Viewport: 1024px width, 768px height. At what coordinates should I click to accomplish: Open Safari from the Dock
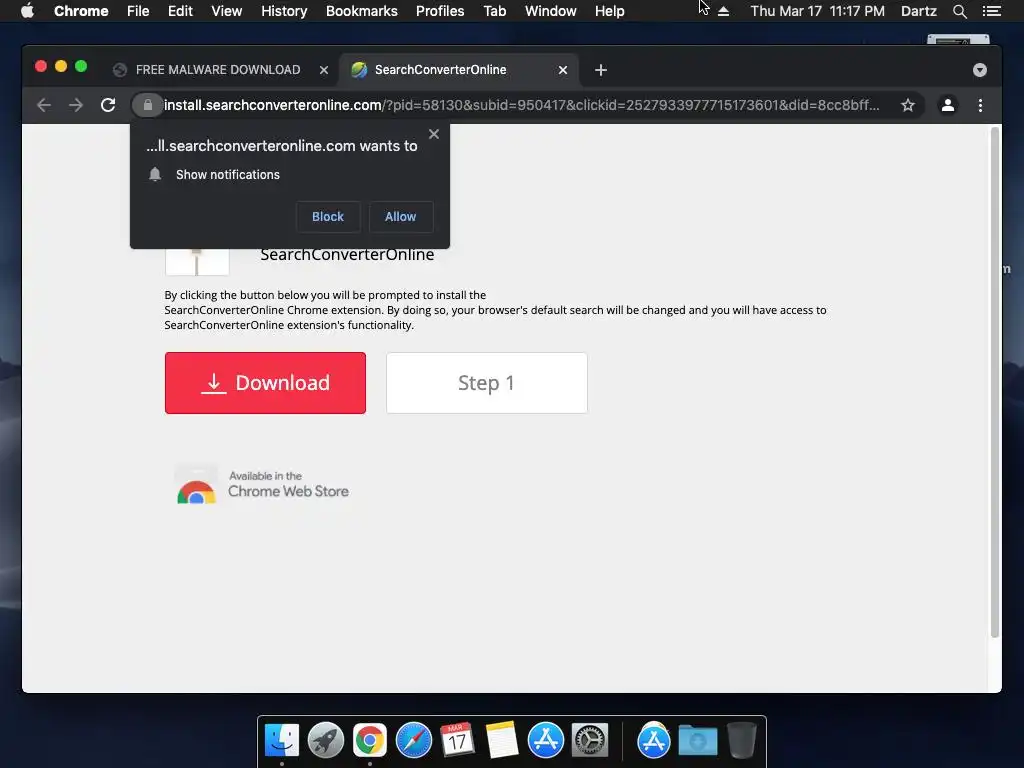pos(413,741)
